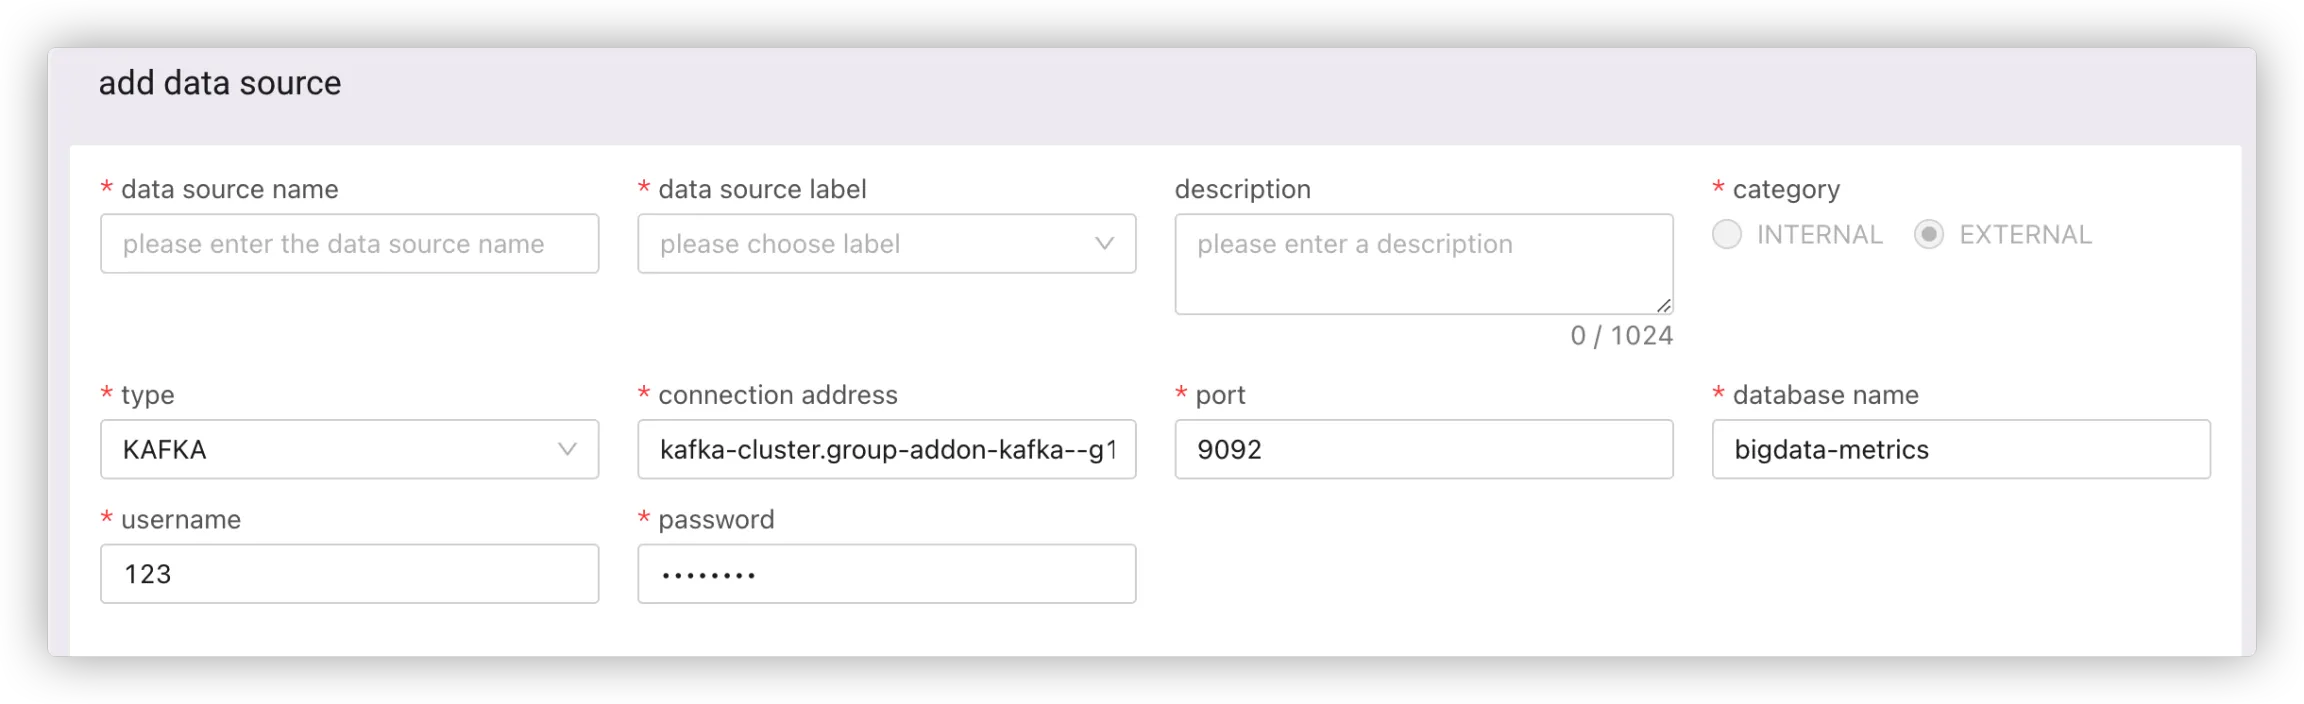Click the description textarea resize handle
Viewport: 2304px width, 704px height.
pos(1663,305)
